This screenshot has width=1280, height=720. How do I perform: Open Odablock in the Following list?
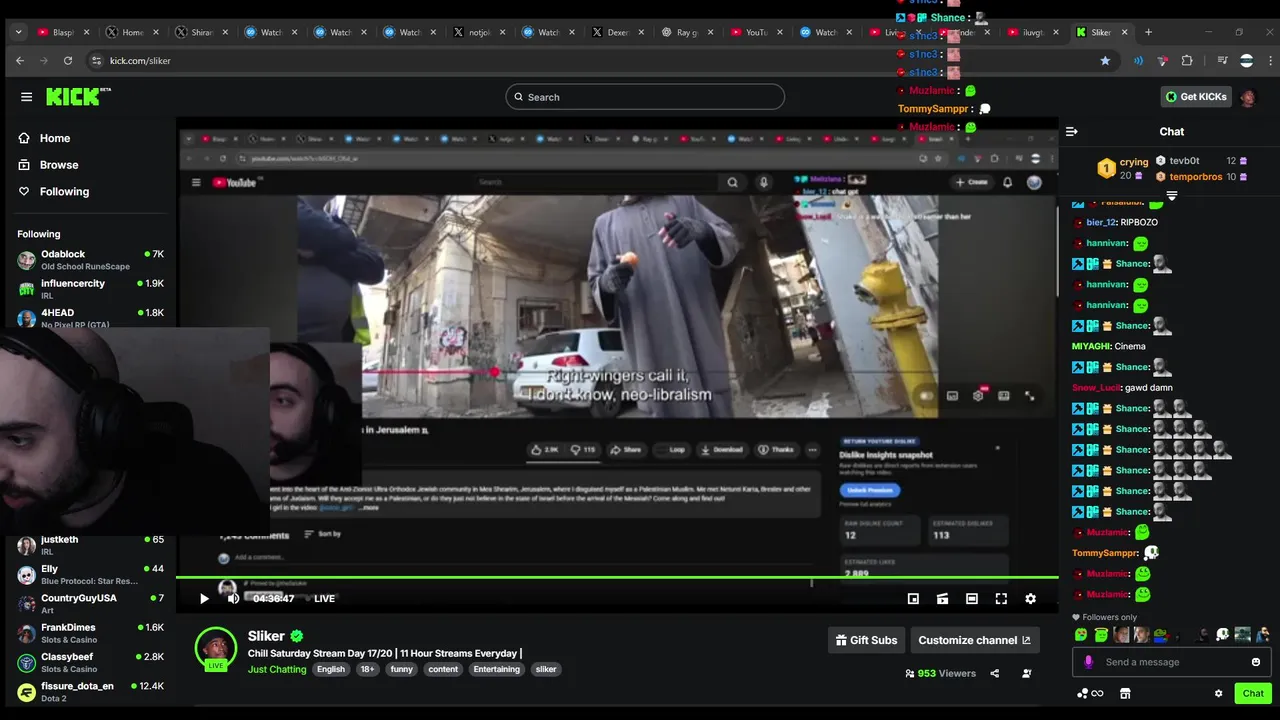[x=90, y=260]
